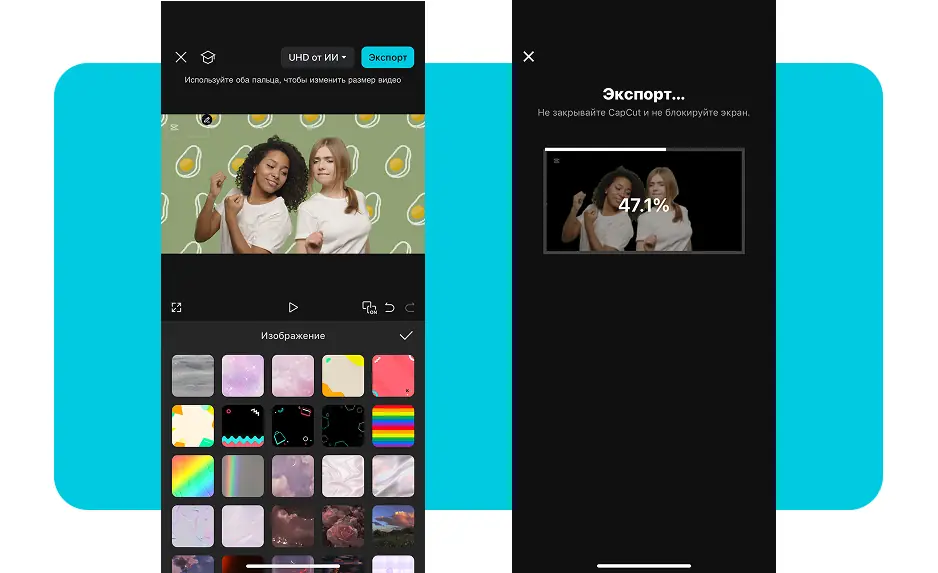Tap the Изображение panel title

click(x=293, y=336)
